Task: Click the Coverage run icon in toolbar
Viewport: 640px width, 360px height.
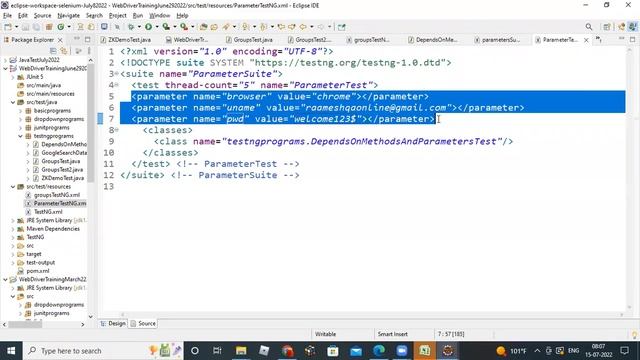Action: pos(166,27)
